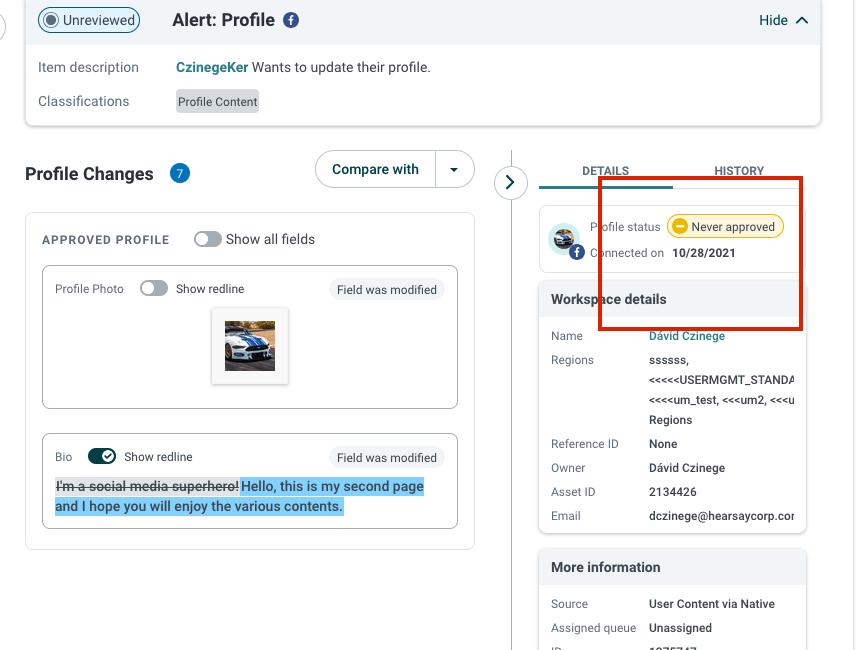Click the blue 7 changes count badge
Viewport: 856px width, 650px height.
click(180, 174)
